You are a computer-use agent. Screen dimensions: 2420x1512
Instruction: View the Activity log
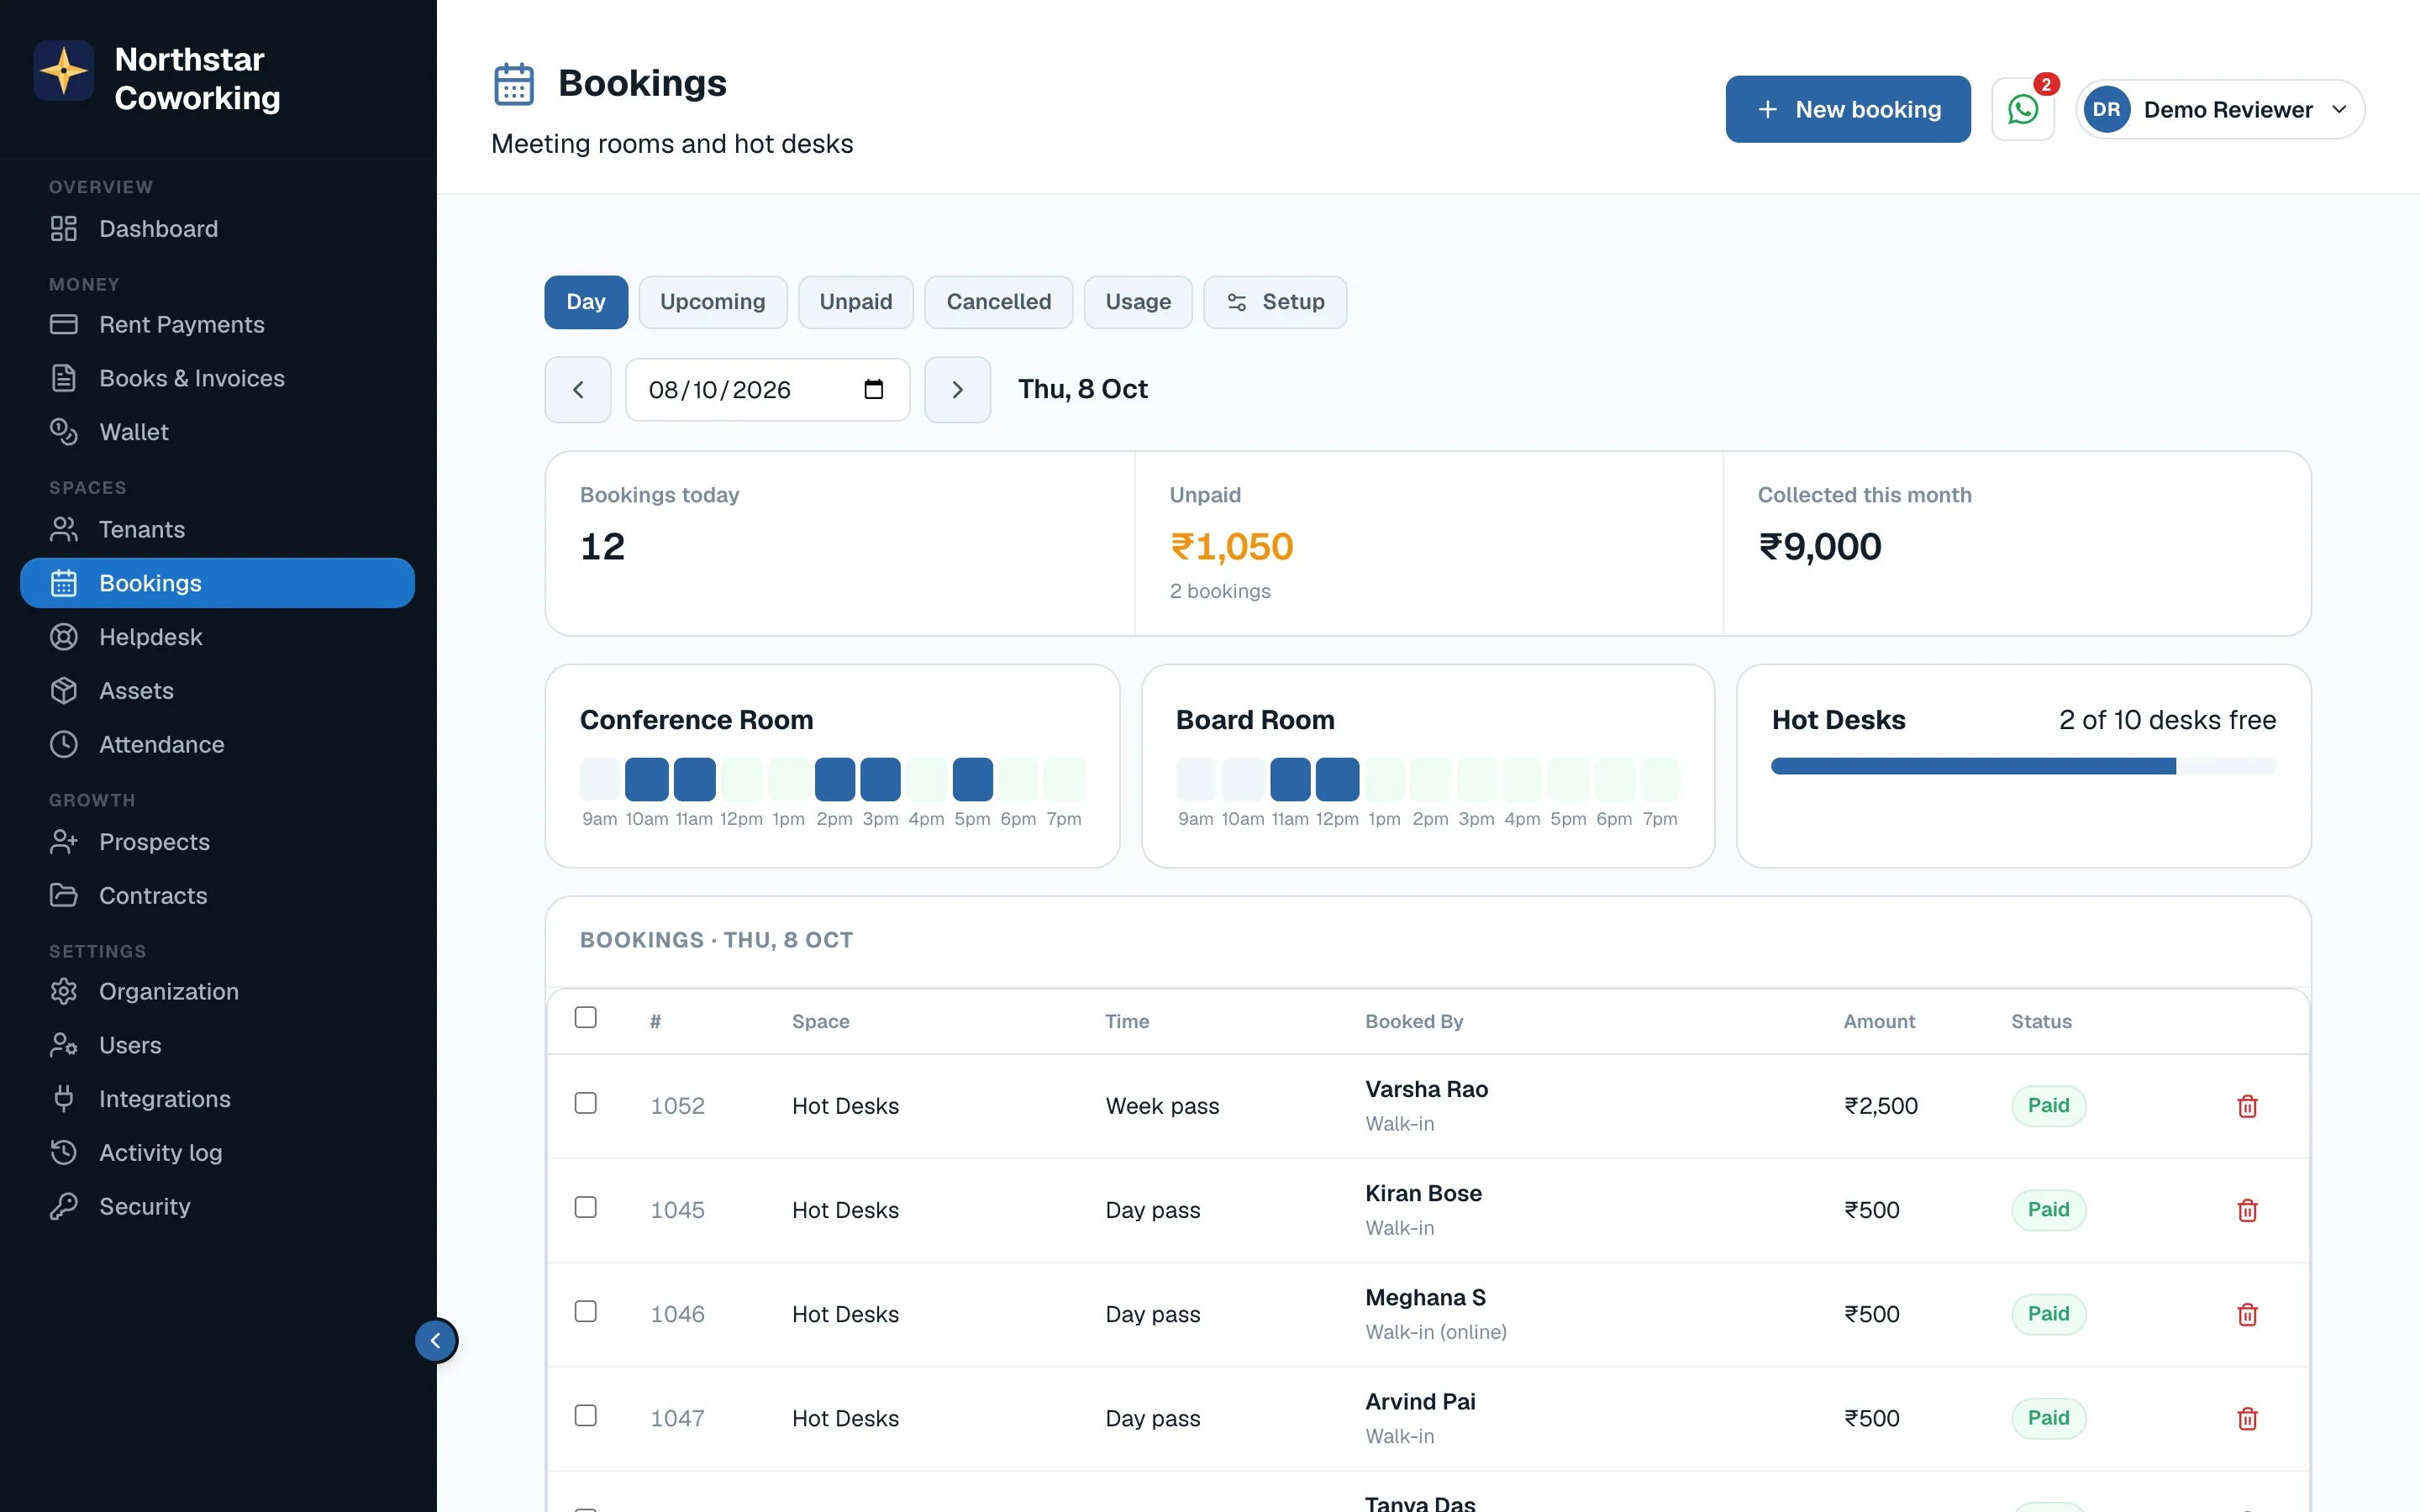[217, 1153]
